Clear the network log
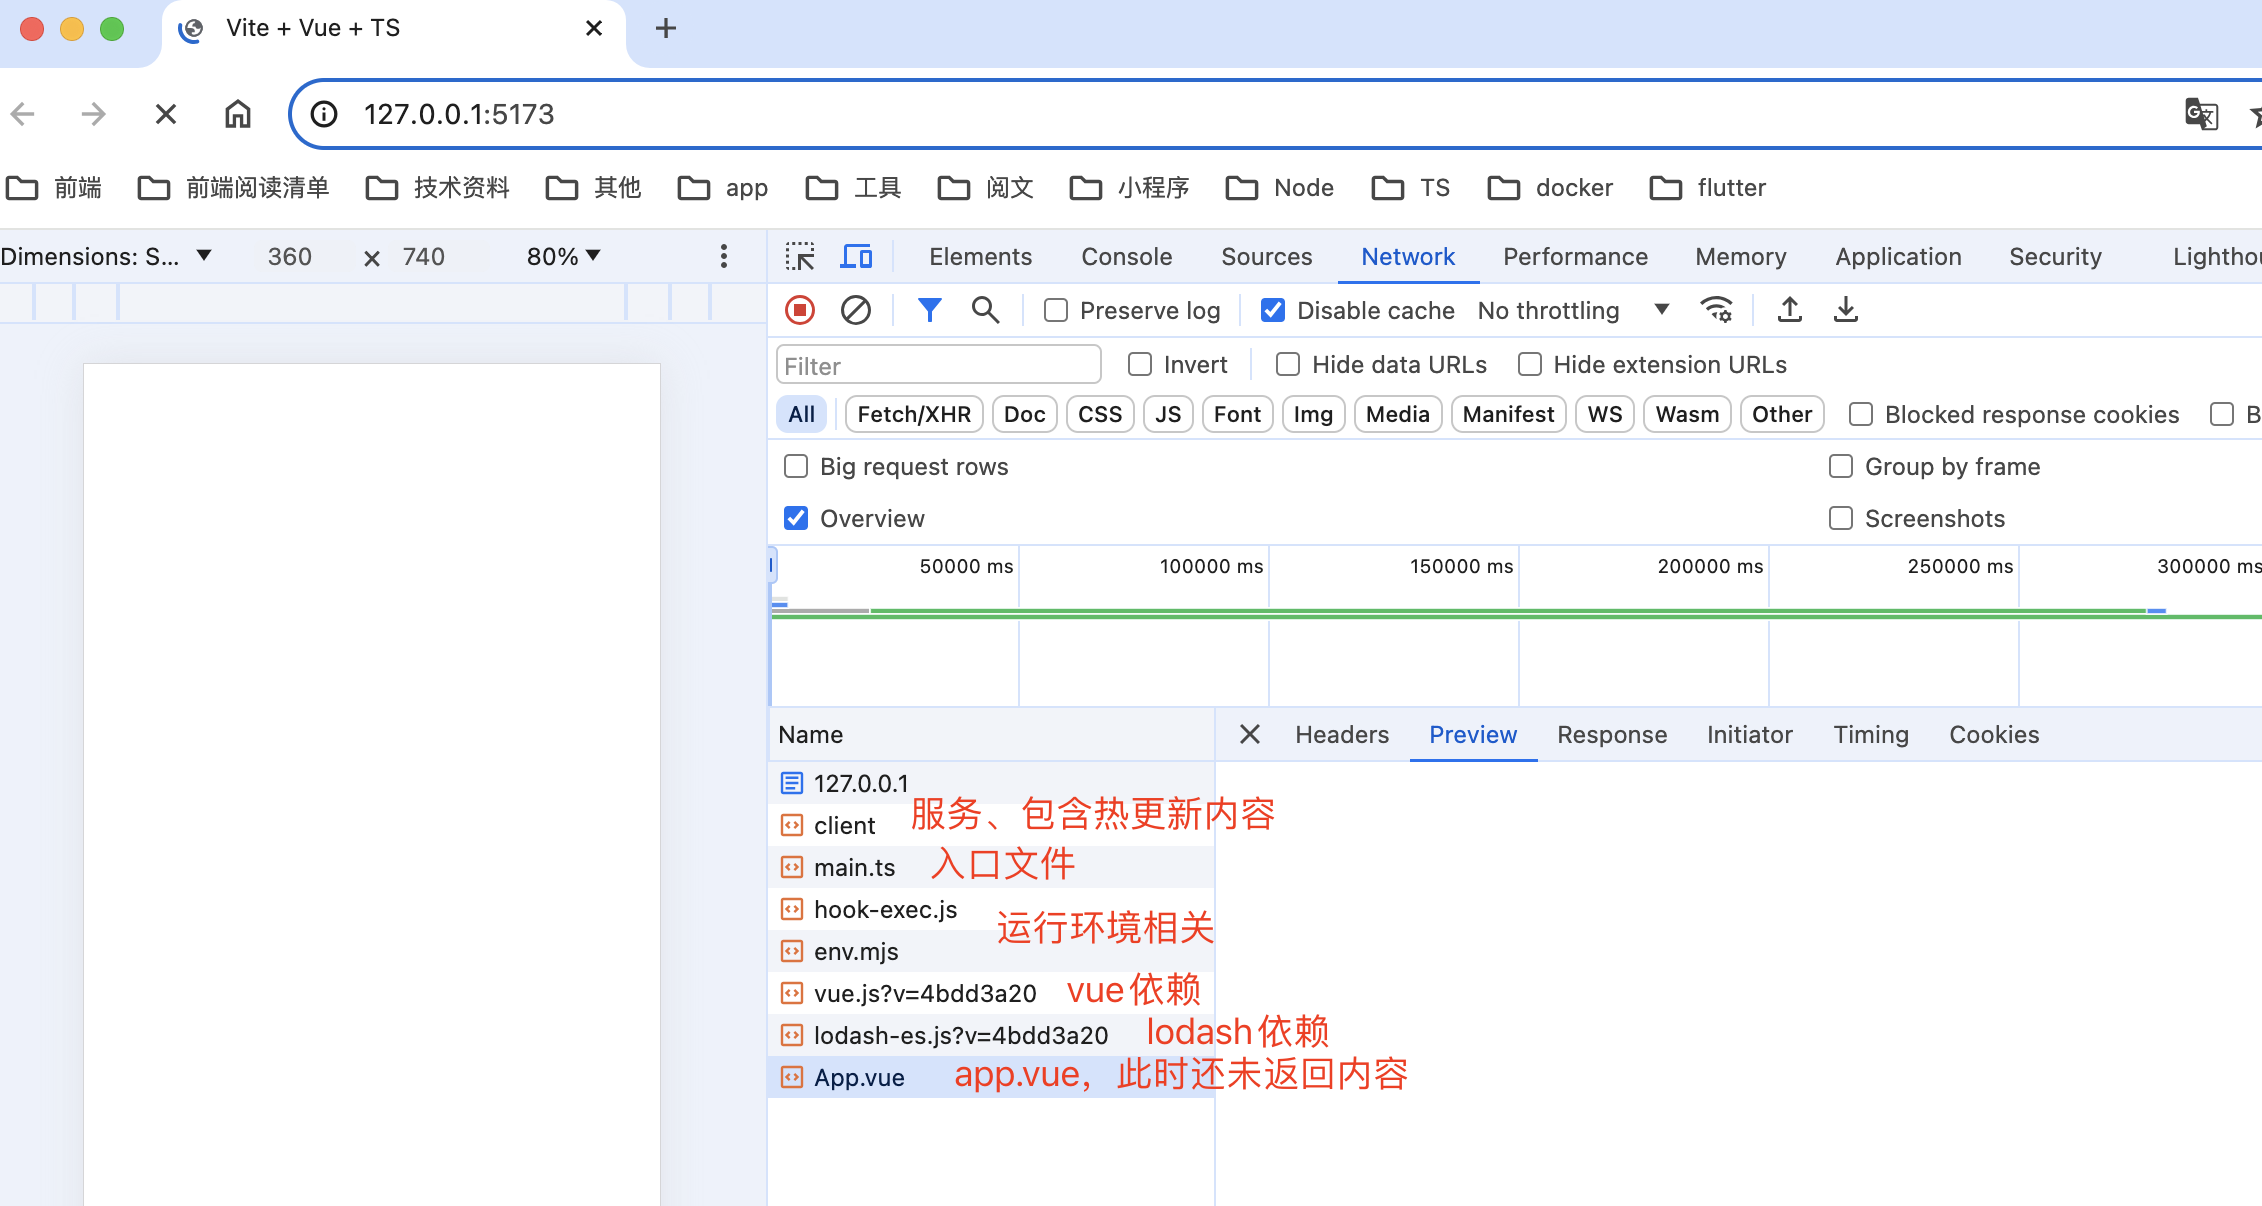The height and width of the screenshot is (1206, 2262). point(855,310)
